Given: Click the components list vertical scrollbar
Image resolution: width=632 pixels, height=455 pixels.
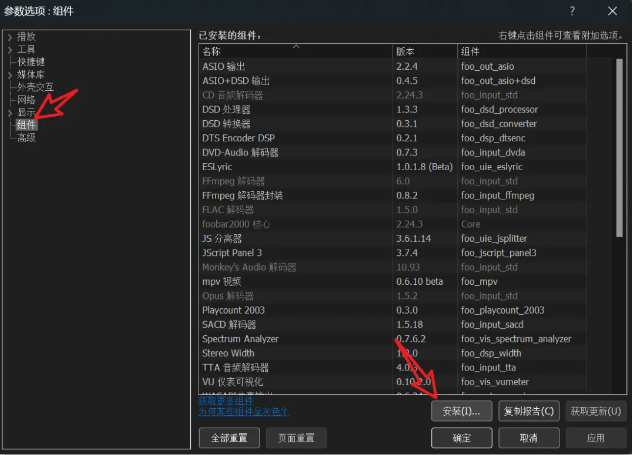Looking at the screenshot, I should point(620,148).
